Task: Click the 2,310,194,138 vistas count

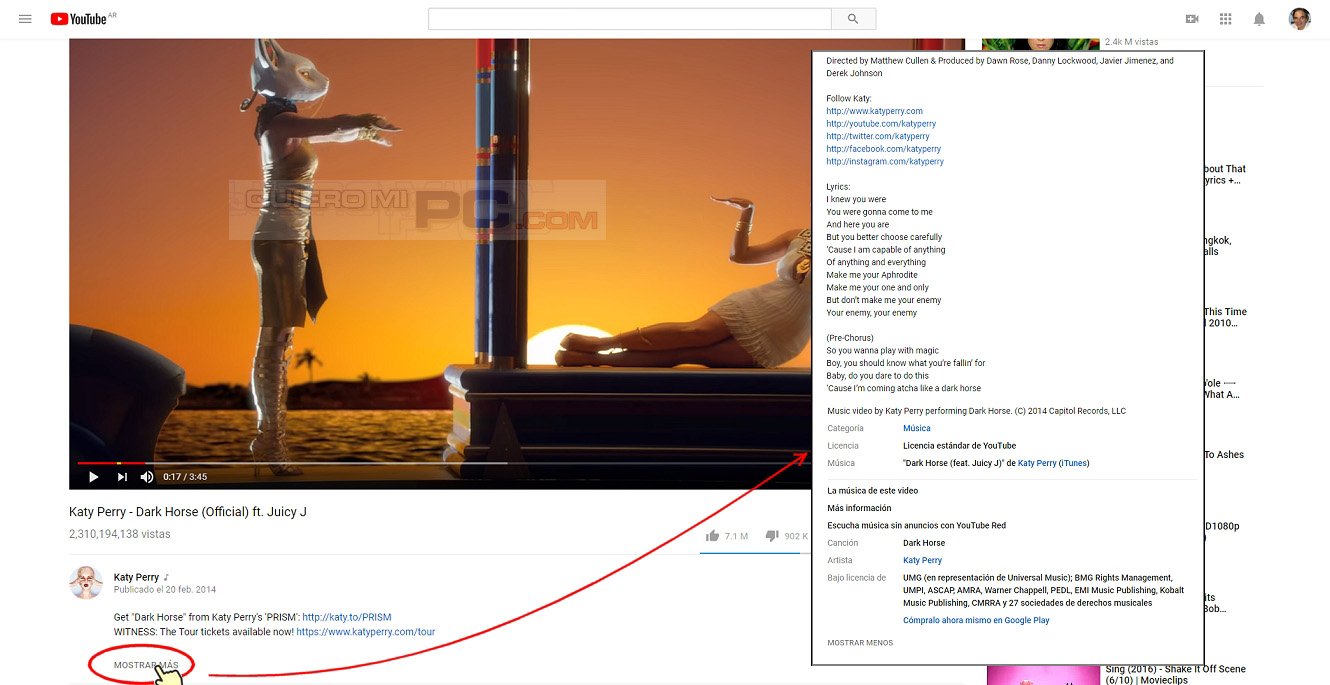Action: click(120, 534)
